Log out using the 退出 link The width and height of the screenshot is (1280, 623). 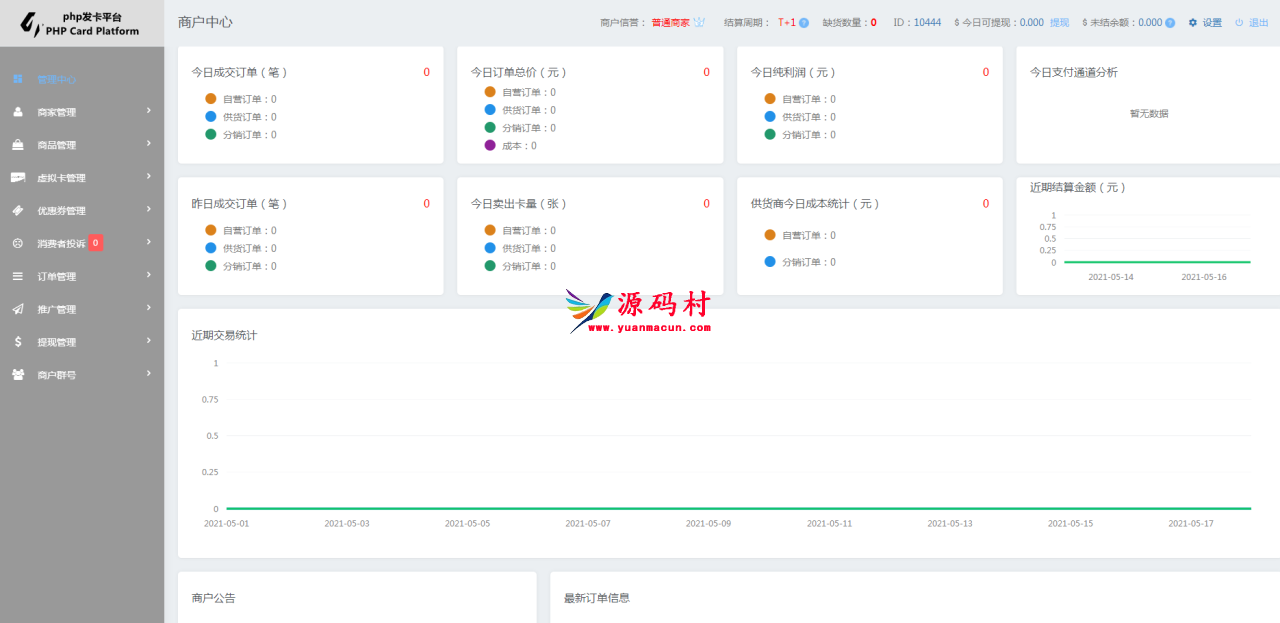[1258, 23]
